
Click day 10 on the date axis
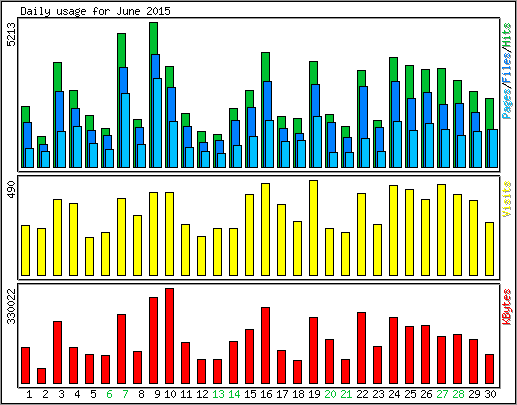170,394
